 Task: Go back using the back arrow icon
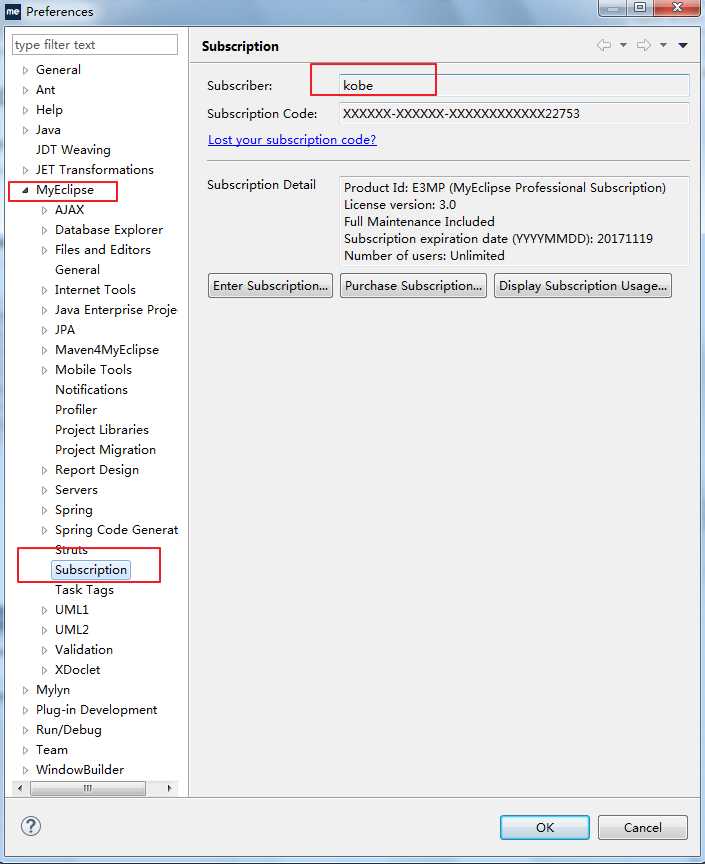click(x=604, y=45)
